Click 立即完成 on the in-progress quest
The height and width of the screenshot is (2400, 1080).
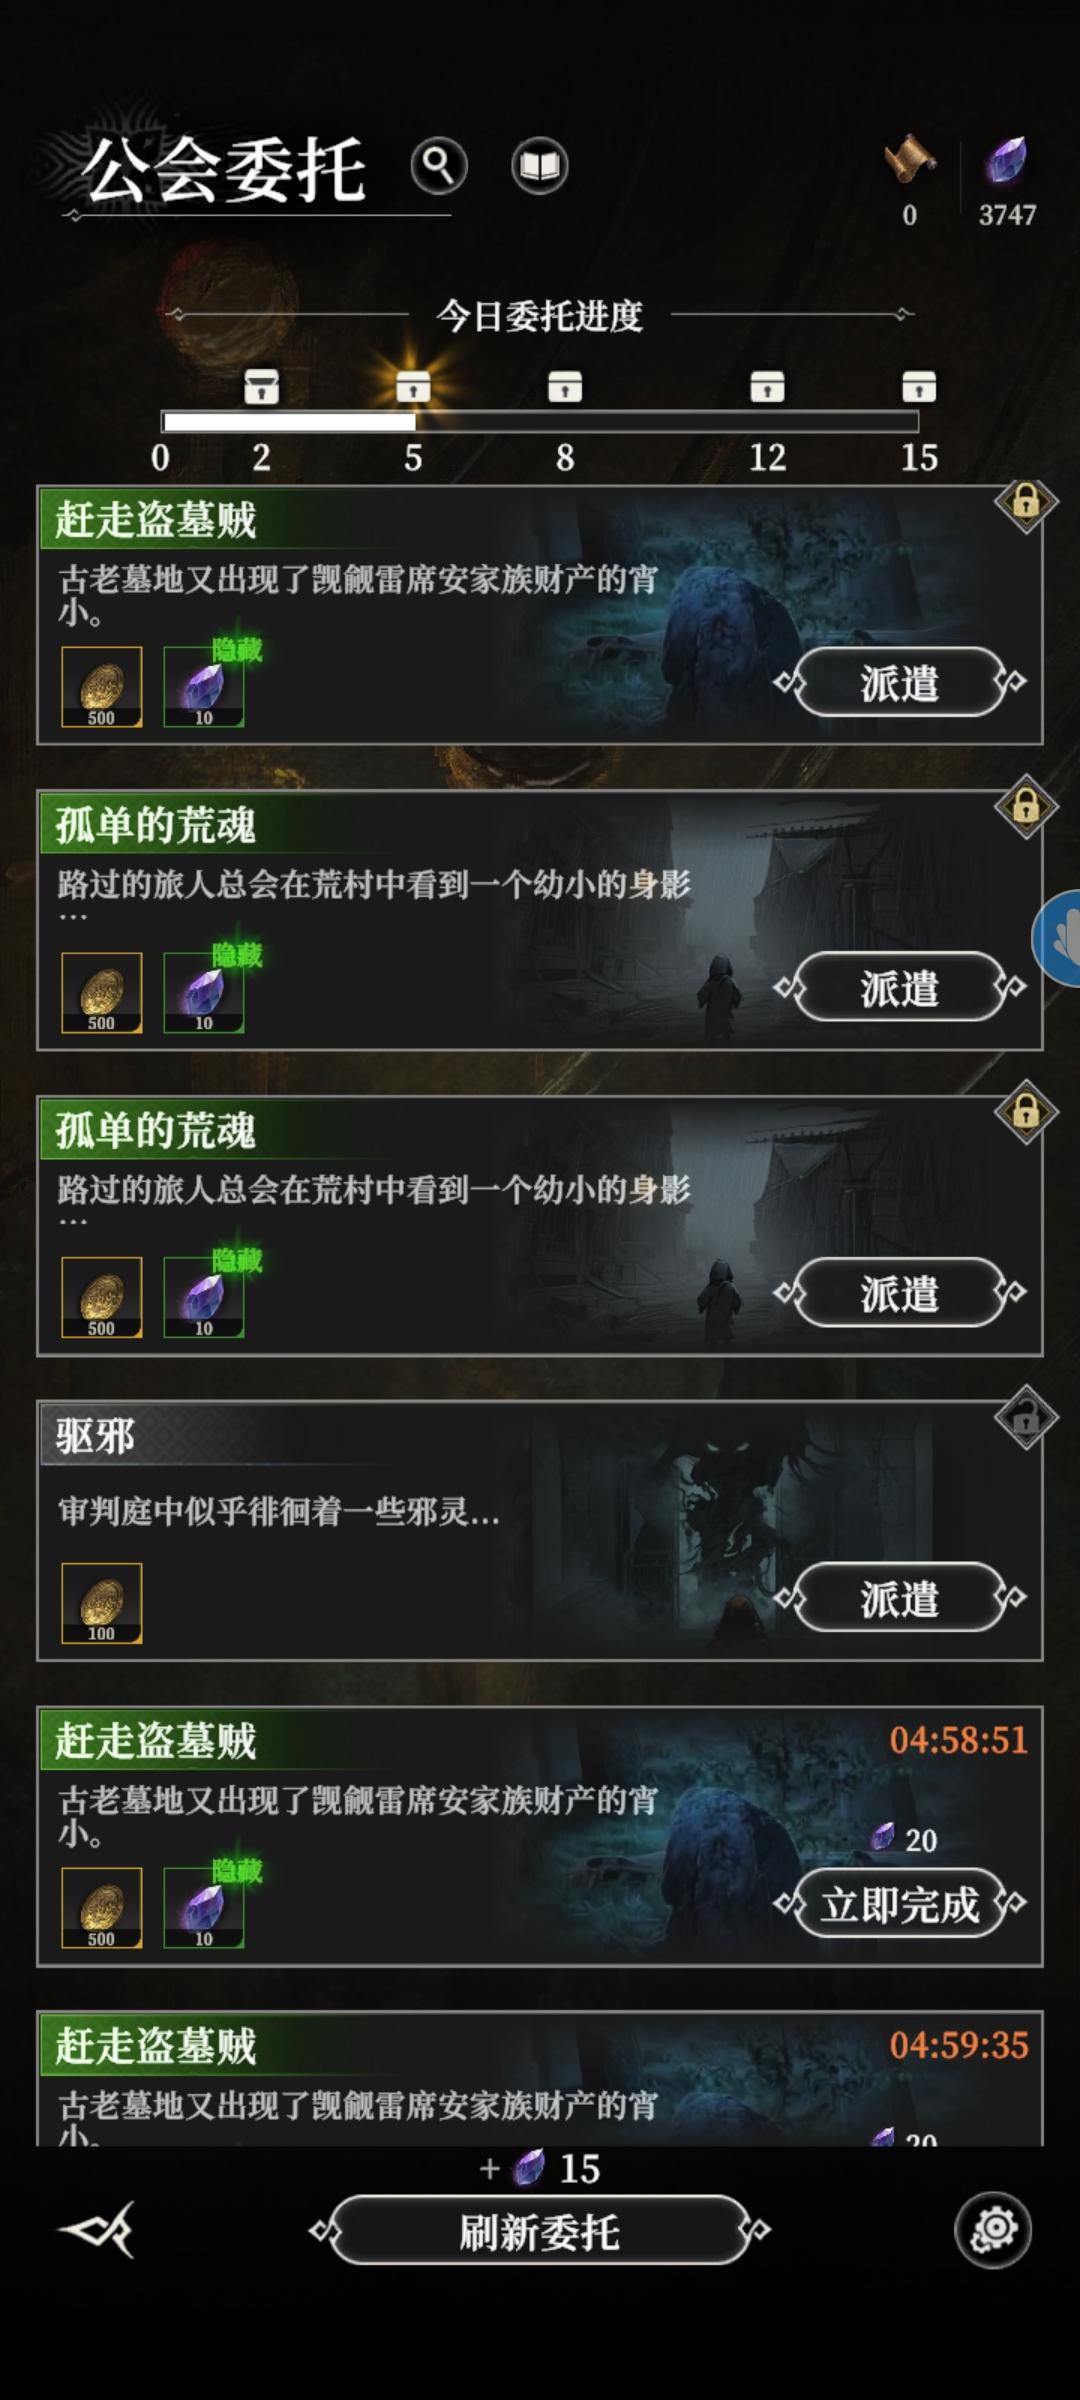point(900,1903)
